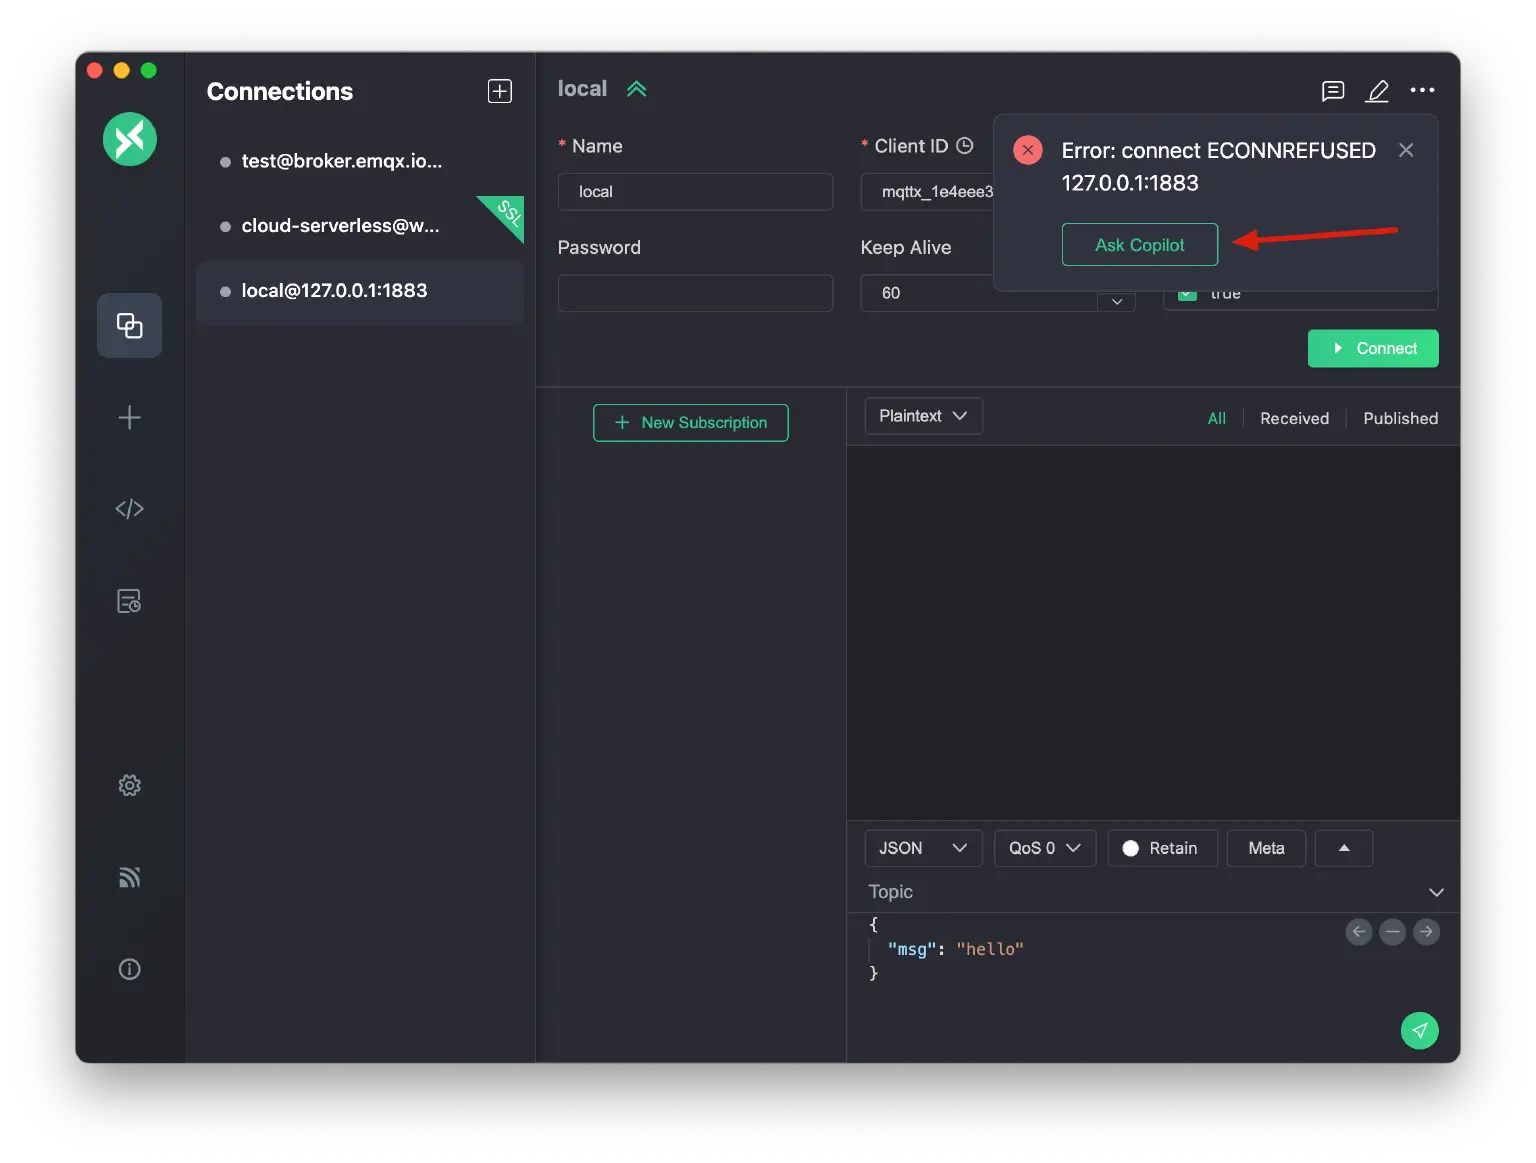Open the JSON payload type dropdown
This screenshot has height=1163, width=1536.
tap(922, 848)
